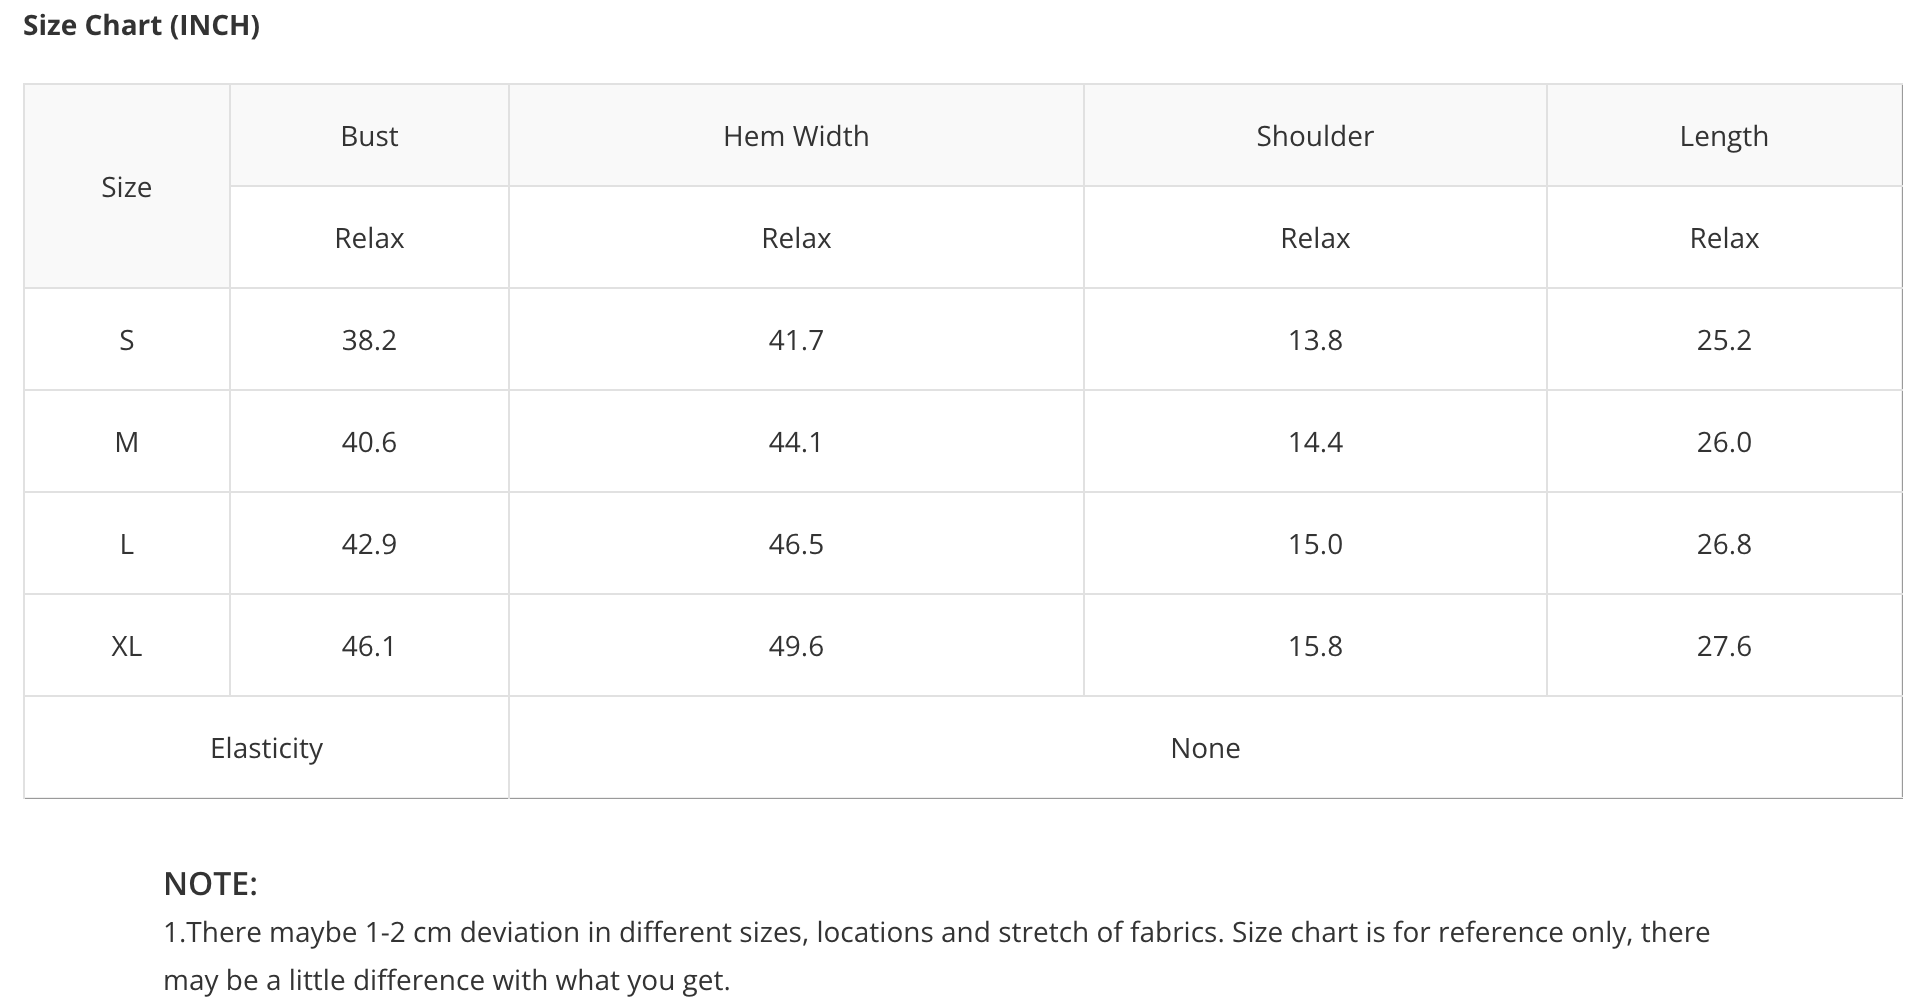Click the Length column header
Image resolution: width=1920 pixels, height=1002 pixels.
tap(1724, 136)
